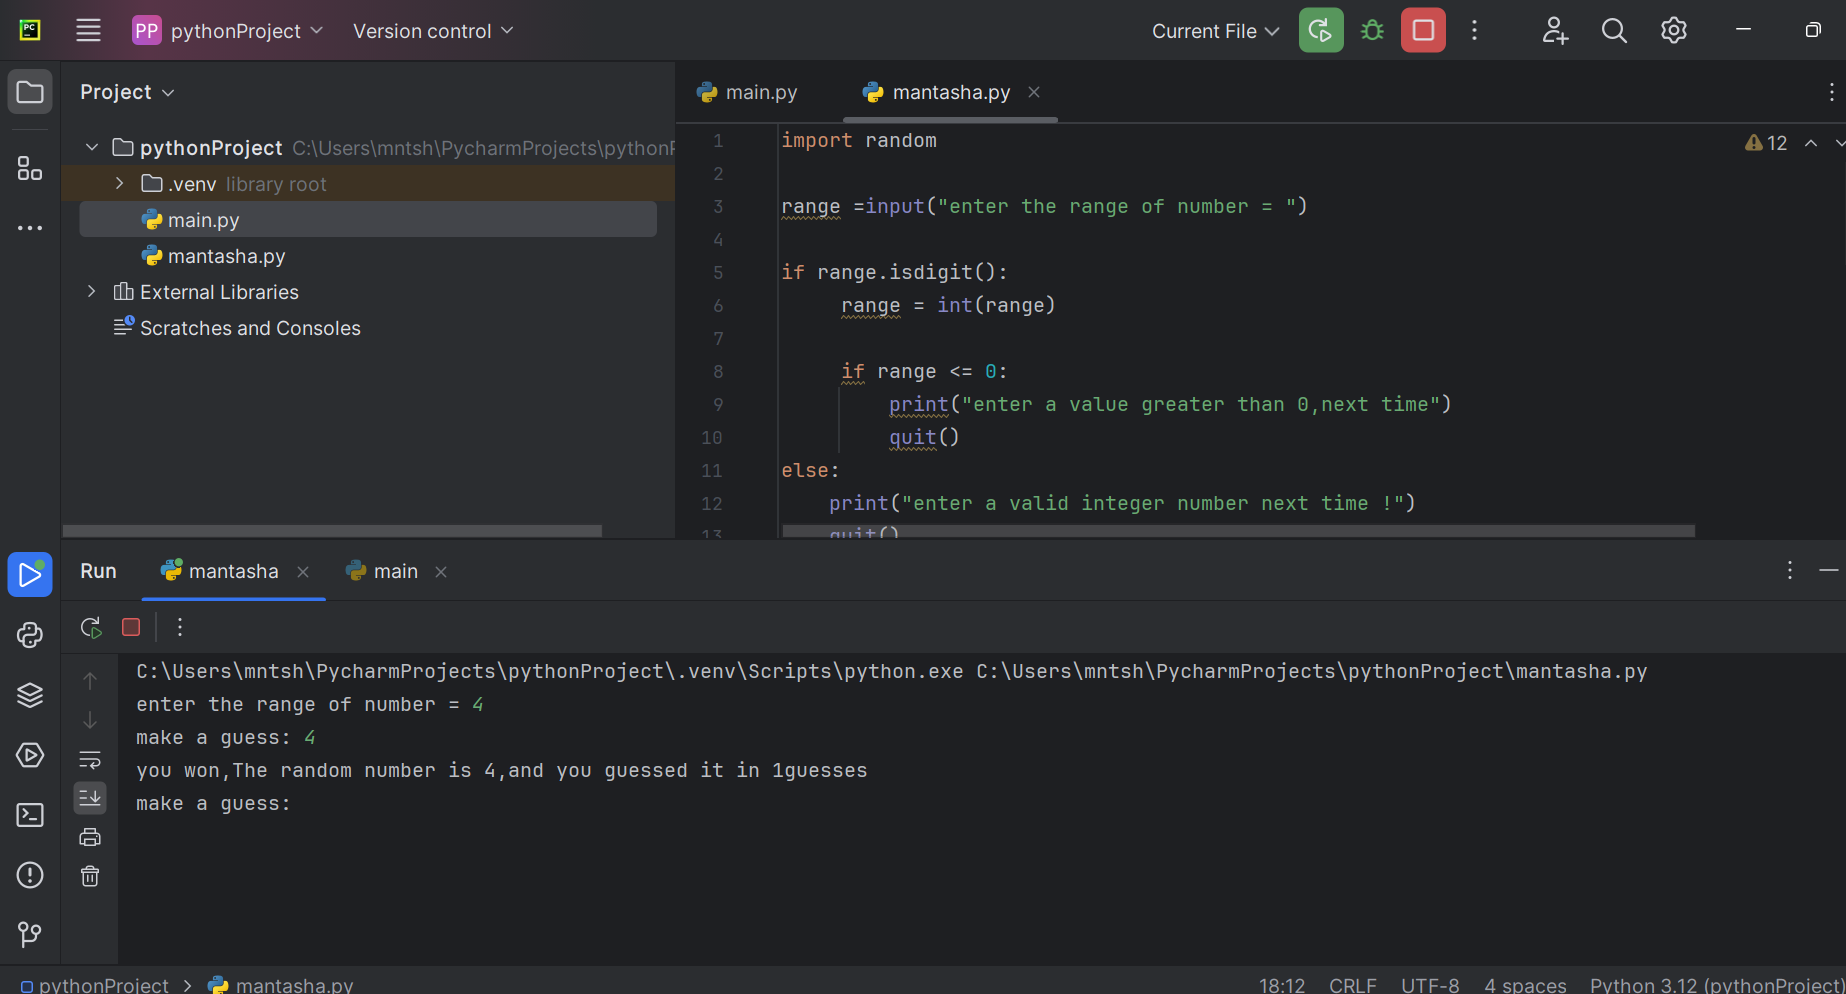Open inspection warnings widget showing 12

(1766, 143)
